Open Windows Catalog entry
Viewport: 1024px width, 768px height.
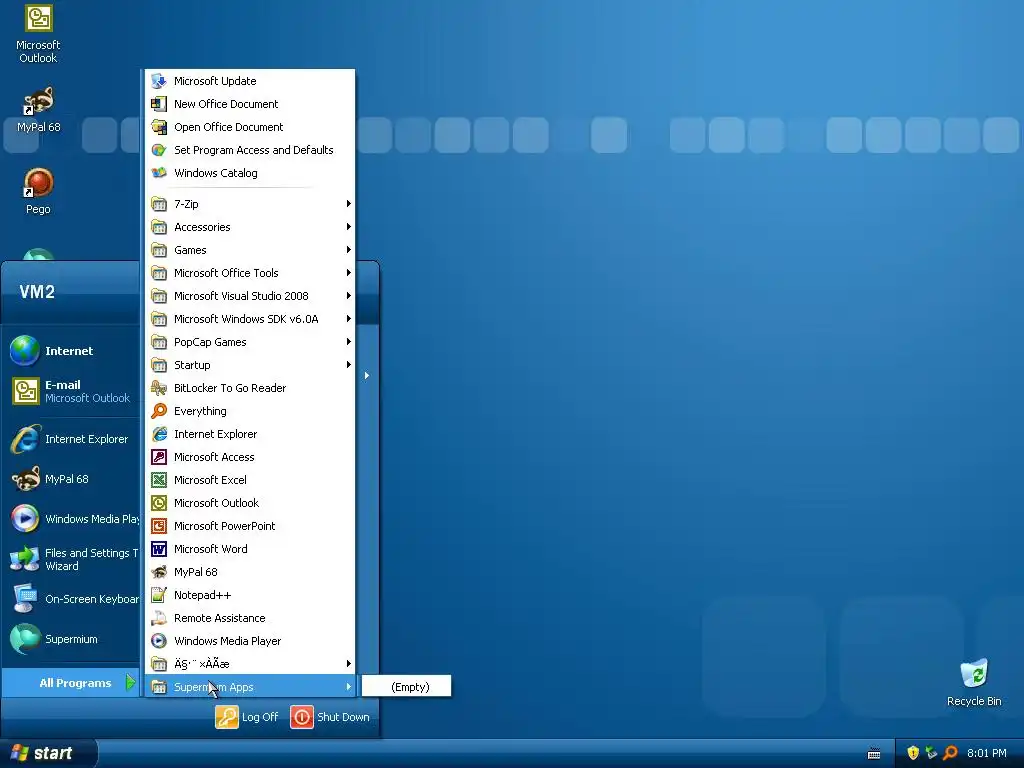pyautogui.click(x=249, y=173)
